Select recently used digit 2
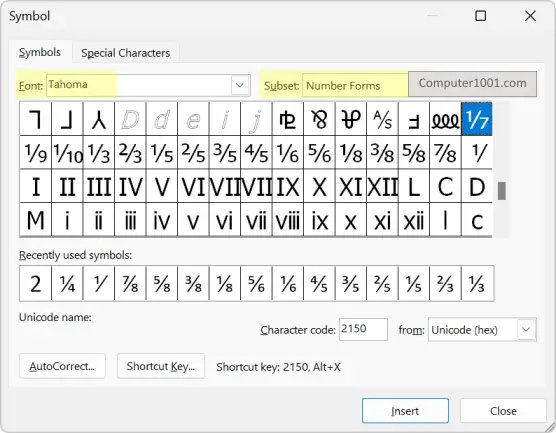Image resolution: width=556 pixels, height=433 pixels. click(x=35, y=283)
